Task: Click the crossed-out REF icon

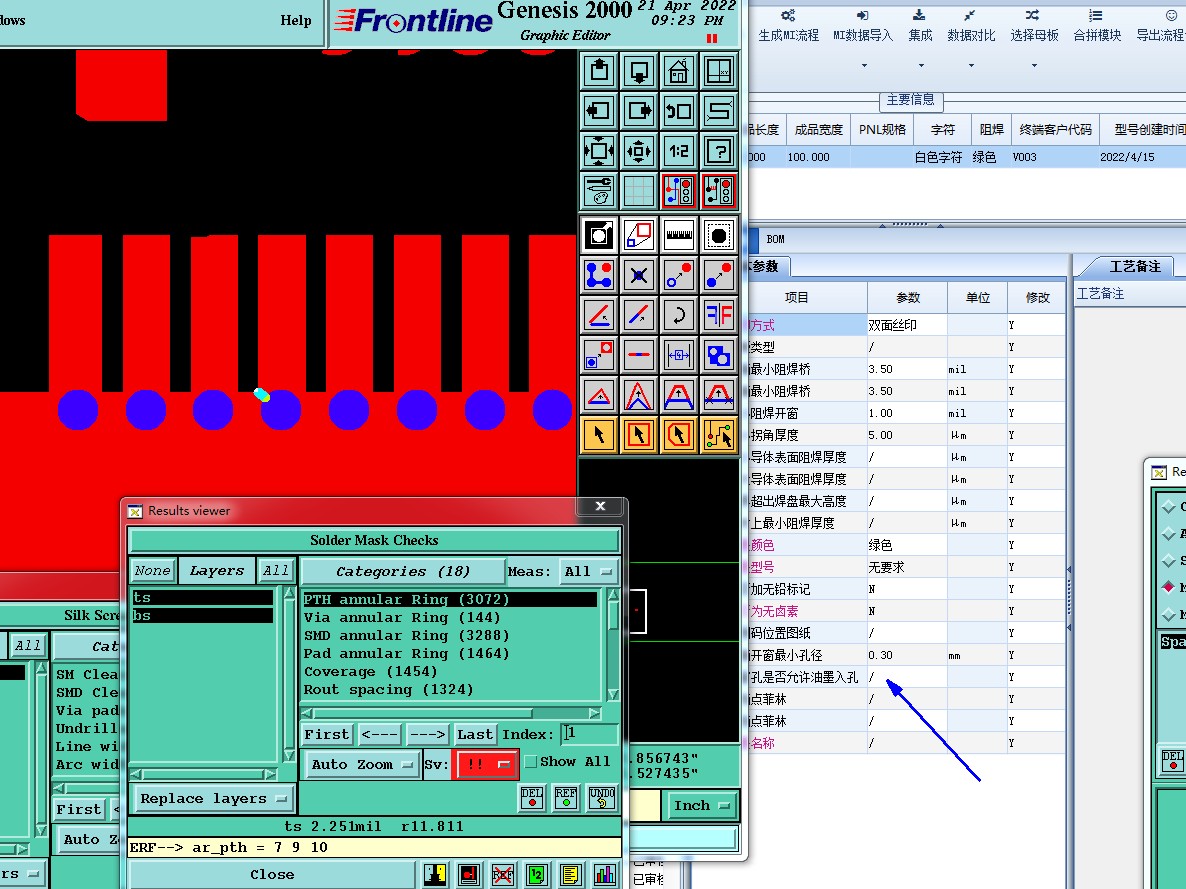Action: tap(502, 875)
